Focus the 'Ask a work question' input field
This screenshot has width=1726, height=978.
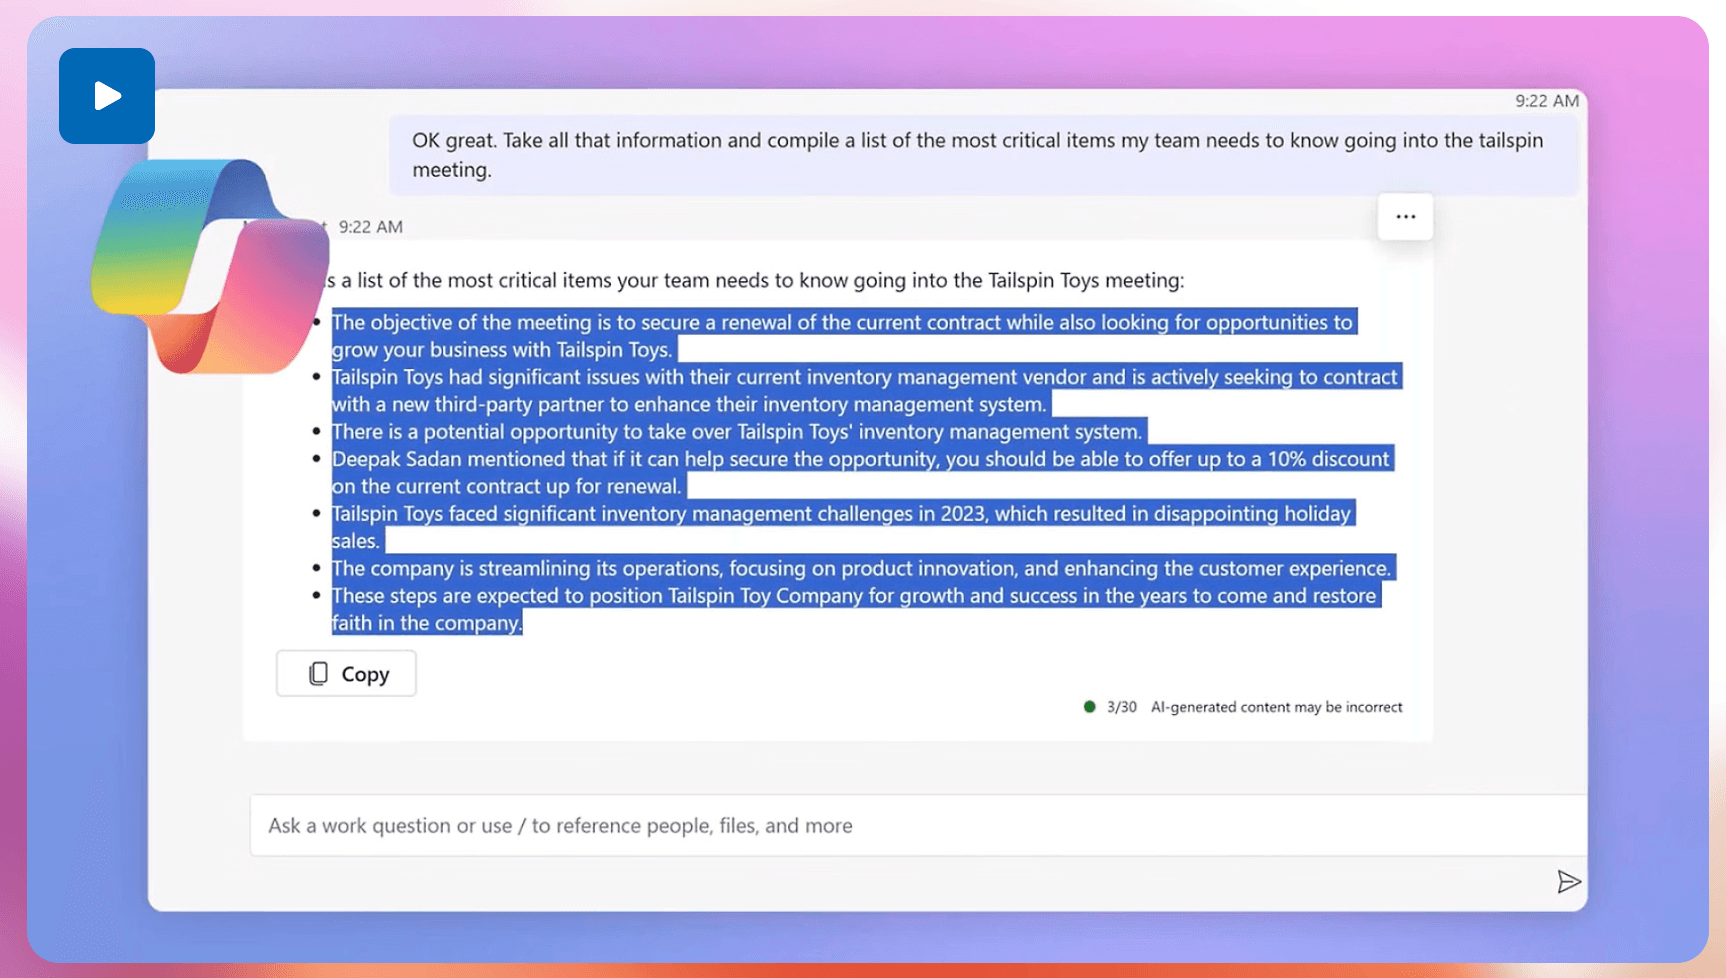click(x=918, y=826)
